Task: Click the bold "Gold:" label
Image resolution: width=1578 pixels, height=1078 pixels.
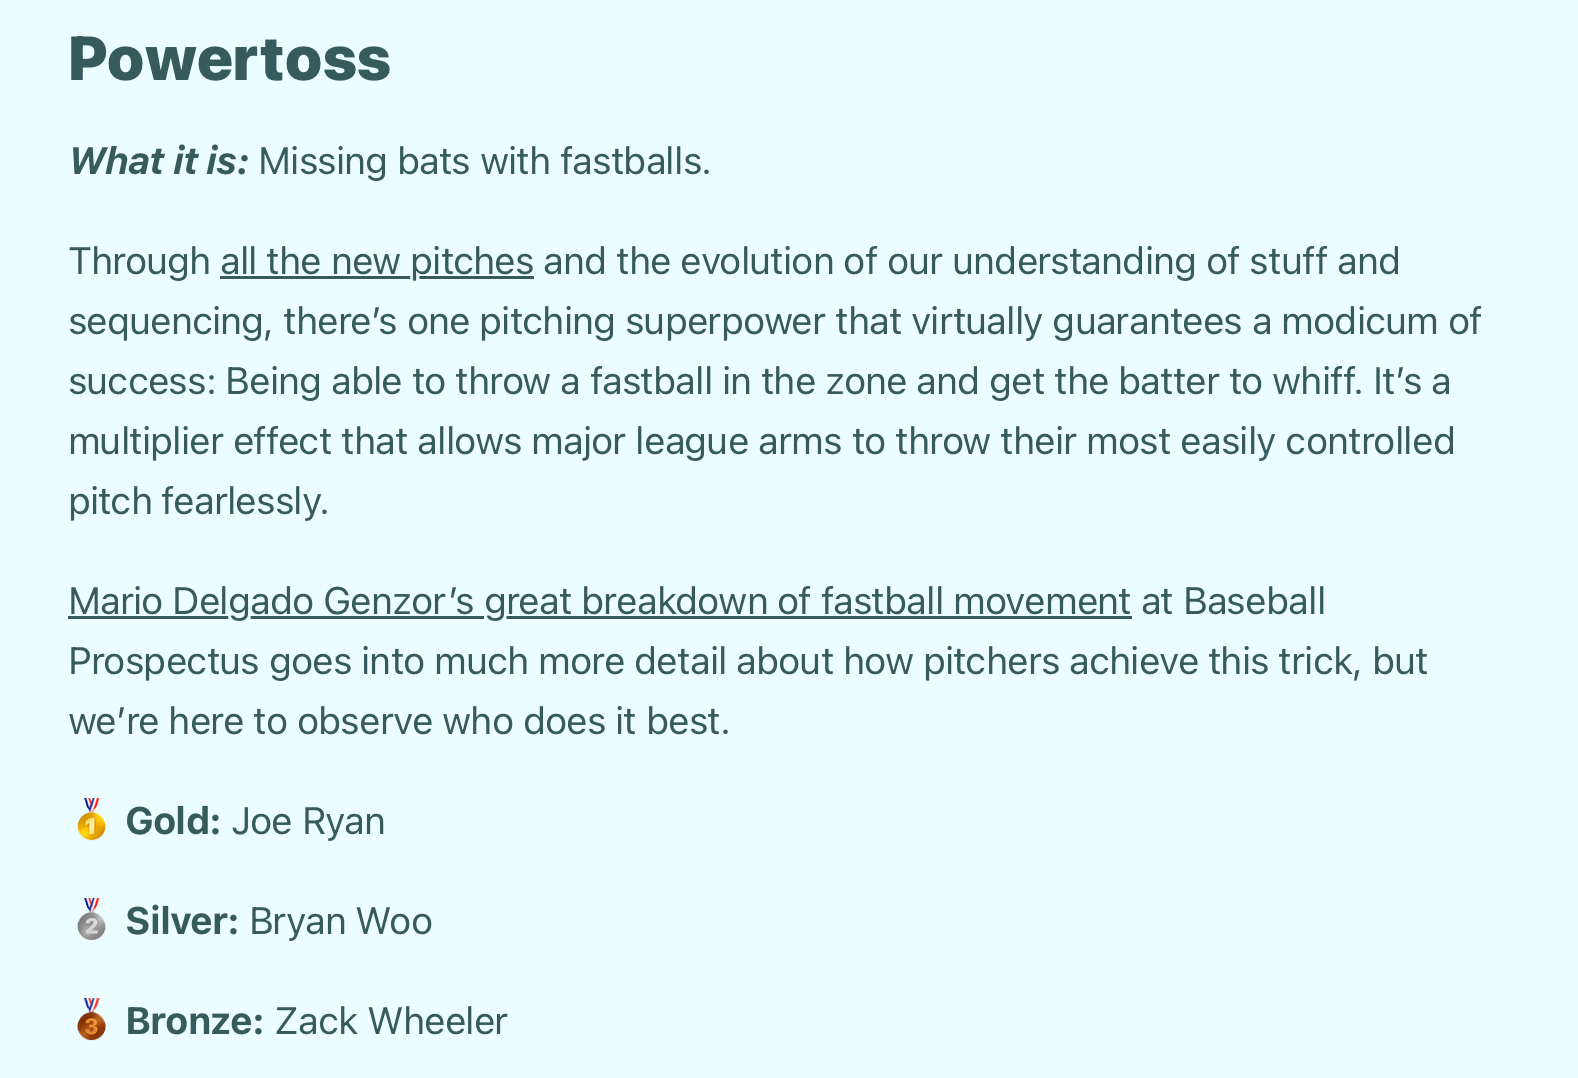Action: (173, 822)
